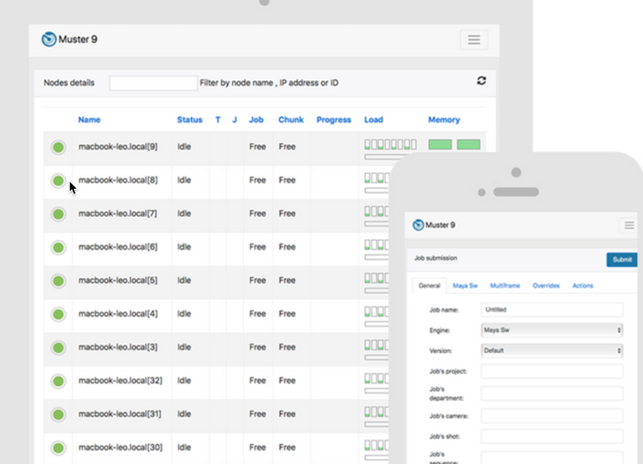Click the status dot for macbook-leo.local[7]
This screenshot has height=464, width=643.
pyautogui.click(x=58, y=214)
